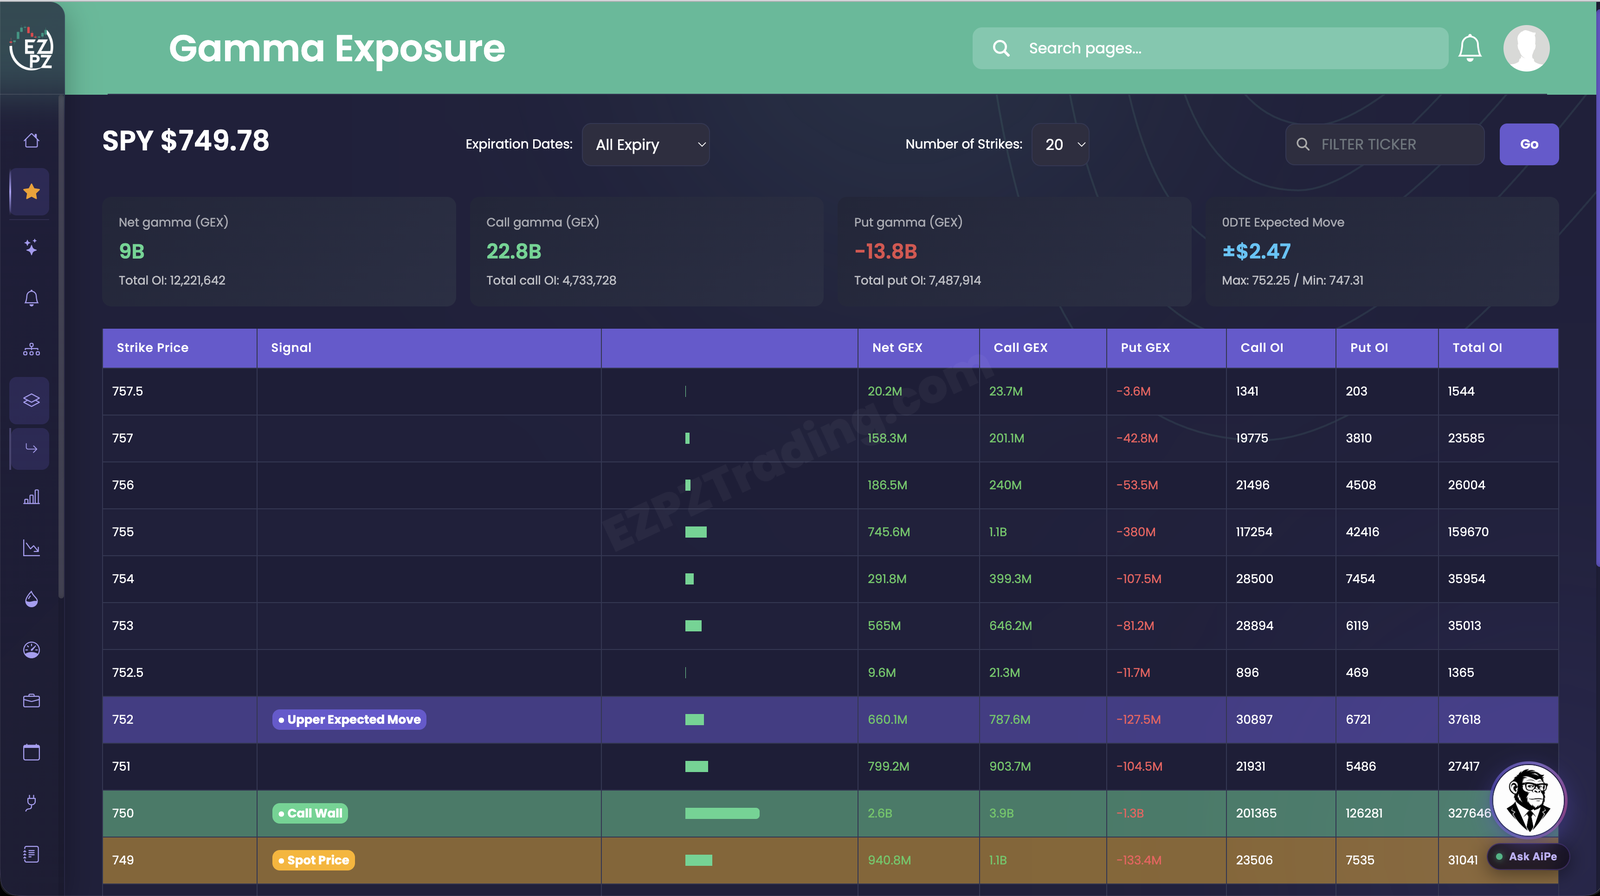The height and width of the screenshot is (896, 1600).
Task: Open the stacked layers sidebar icon
Action: [31, 400]
